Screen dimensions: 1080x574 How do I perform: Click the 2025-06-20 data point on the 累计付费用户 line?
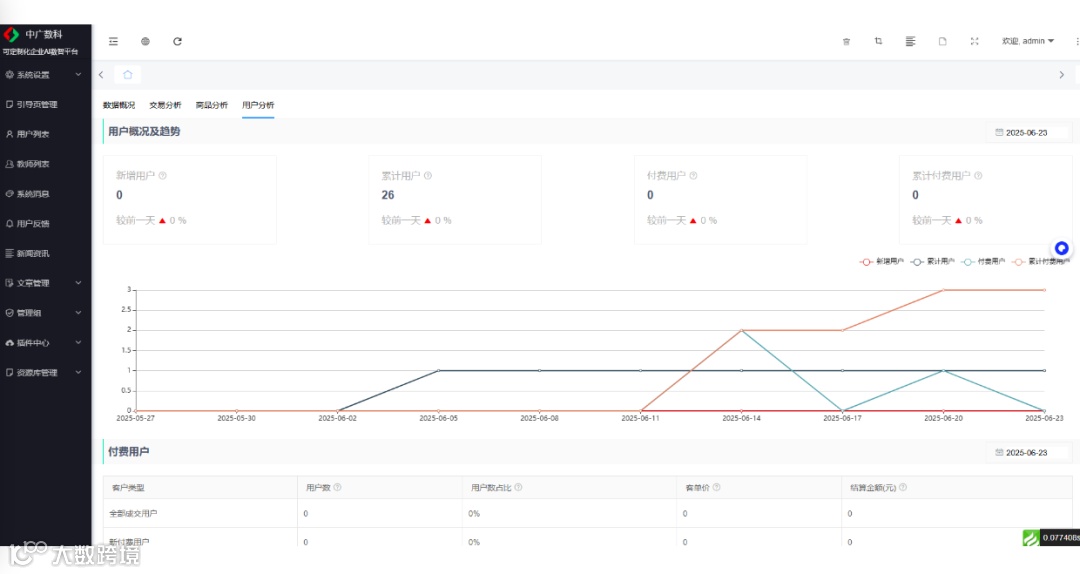point(944,290)
